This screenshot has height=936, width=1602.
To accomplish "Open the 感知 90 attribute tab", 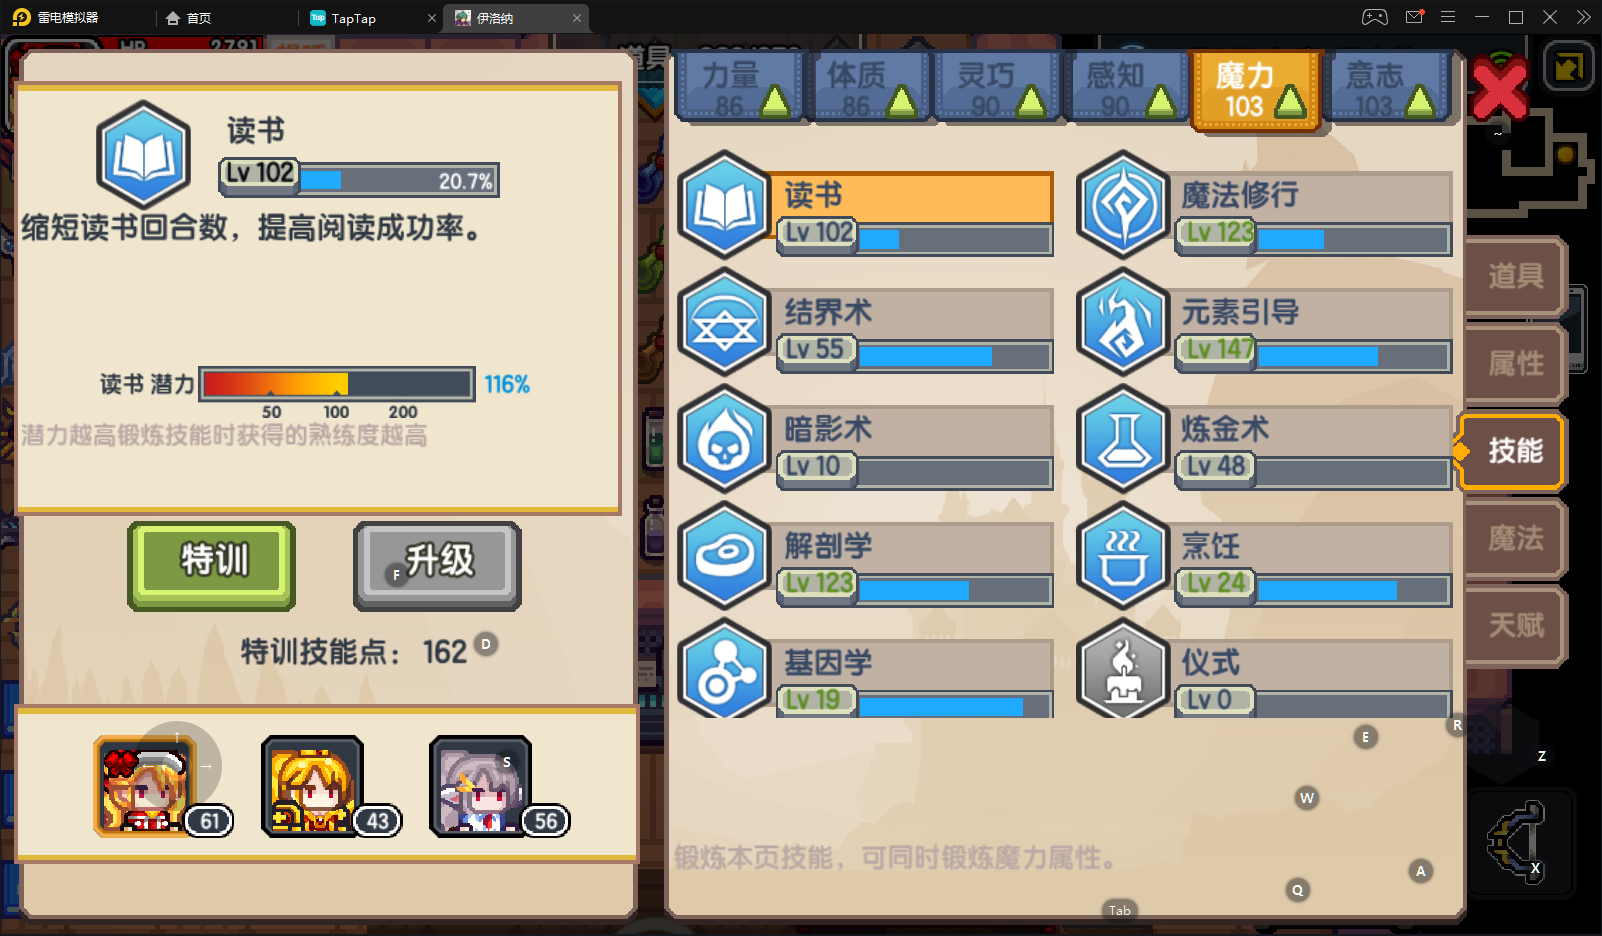I will tap(1128, 88).
